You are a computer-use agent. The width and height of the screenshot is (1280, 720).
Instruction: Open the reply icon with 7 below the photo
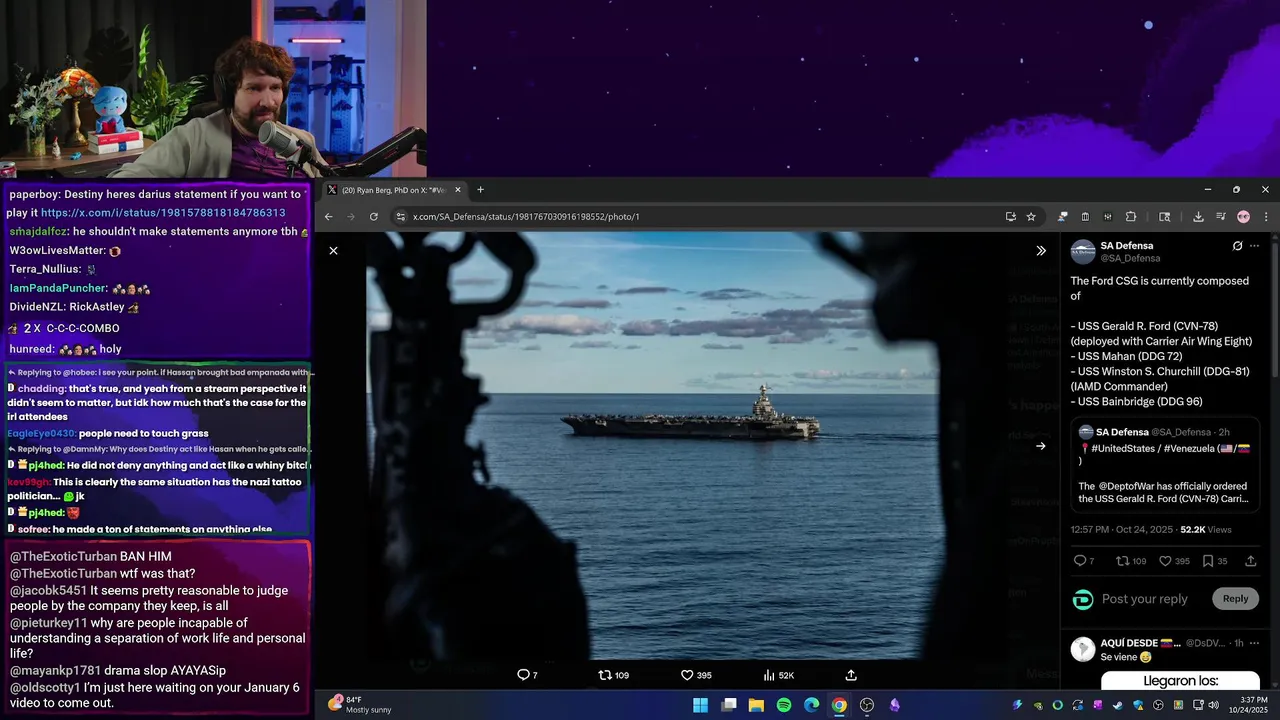click(x=526, y=675)
